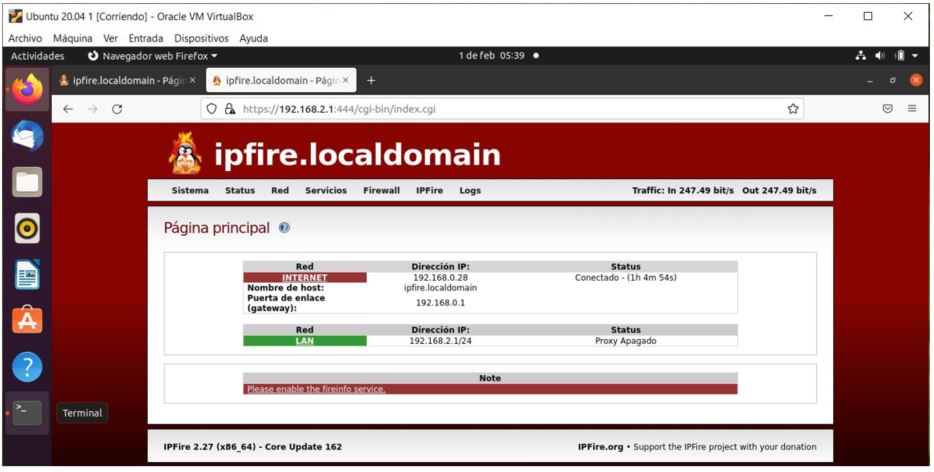Close Firefox with the orange X button
This screenshot has height=472, width=934.
click(x=916, y=80)
